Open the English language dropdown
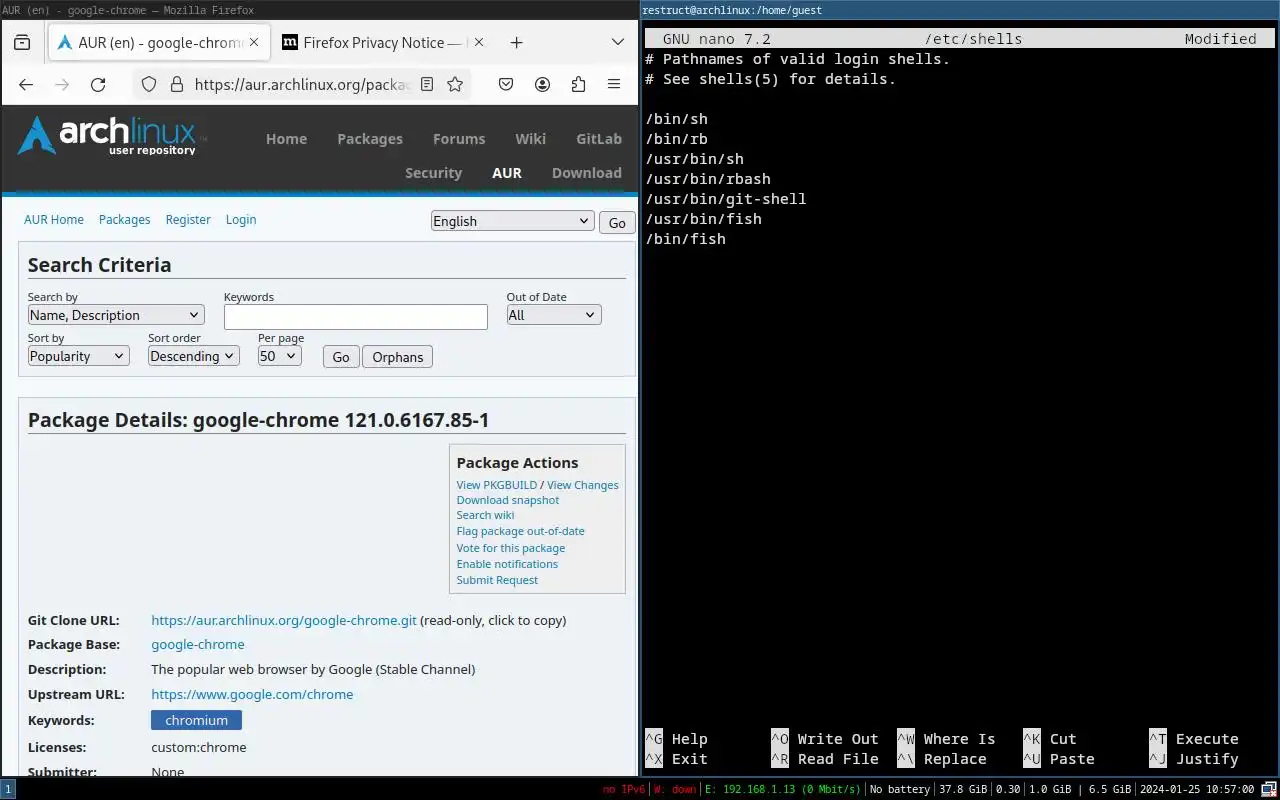Image resolution: width=1280 pixels, height=800 pixels. point(513,221)
